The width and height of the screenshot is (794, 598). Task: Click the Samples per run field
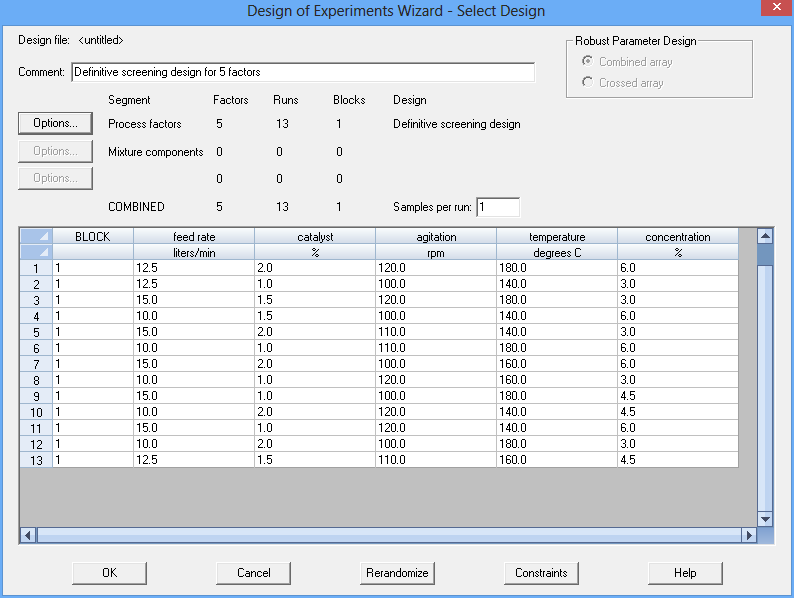tap(498, 207)
